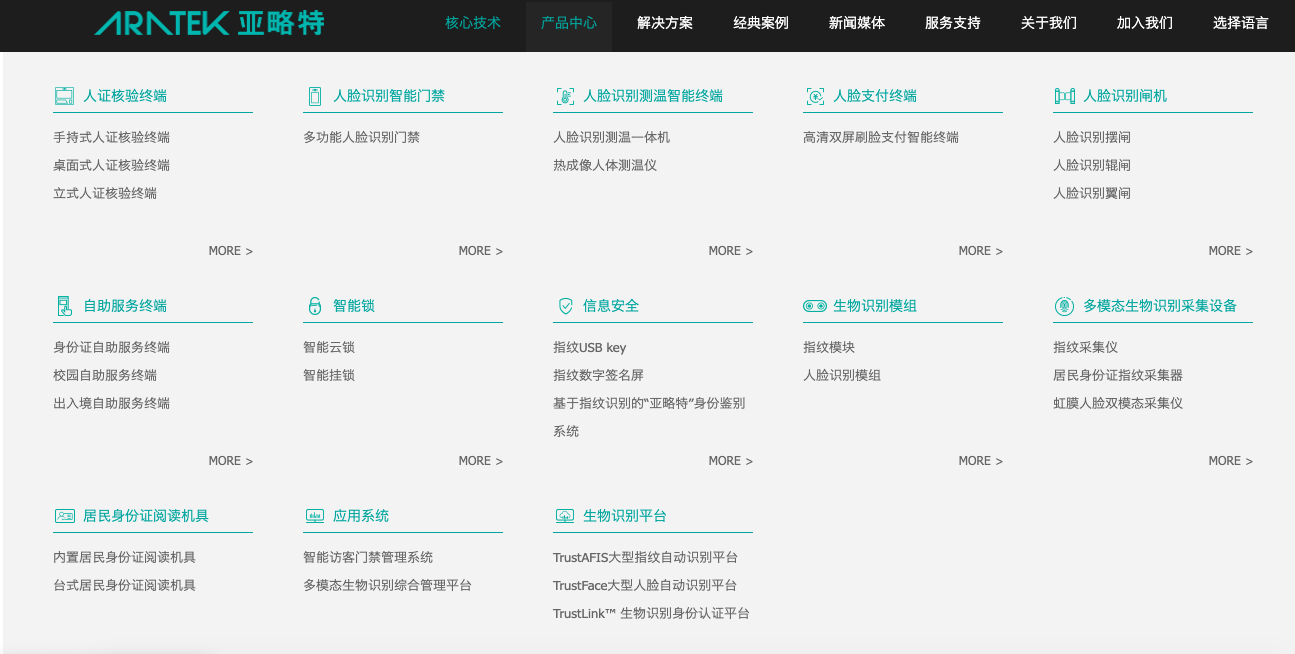
Task: Open 立式人证核验终端 link
Action: (105, 193)
